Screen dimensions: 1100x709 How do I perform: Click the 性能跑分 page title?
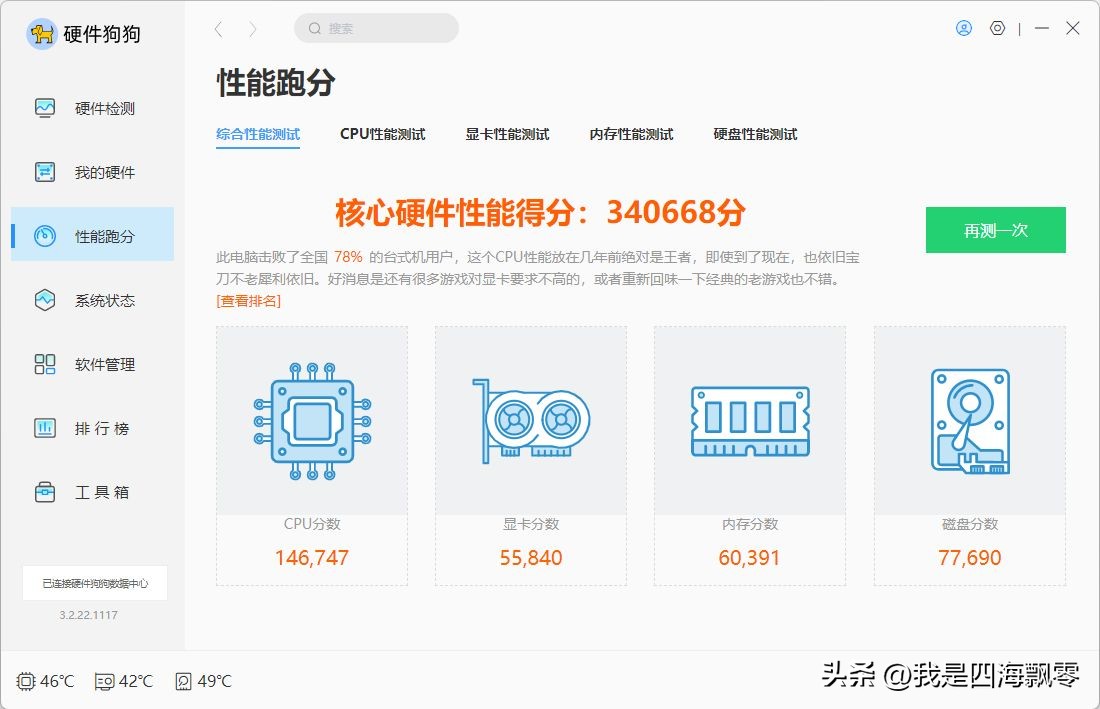(x=276, y=83)
